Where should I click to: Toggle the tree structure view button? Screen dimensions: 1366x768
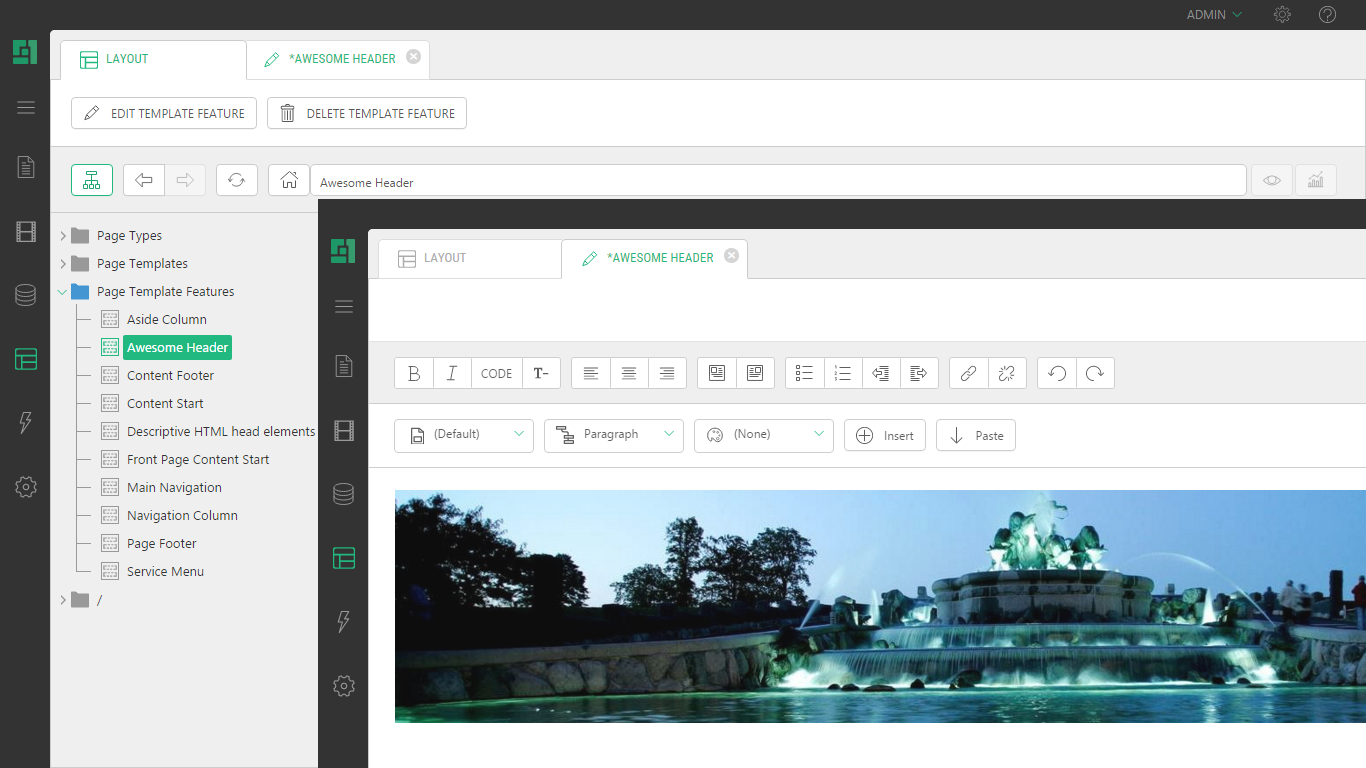tap(92, 180)
